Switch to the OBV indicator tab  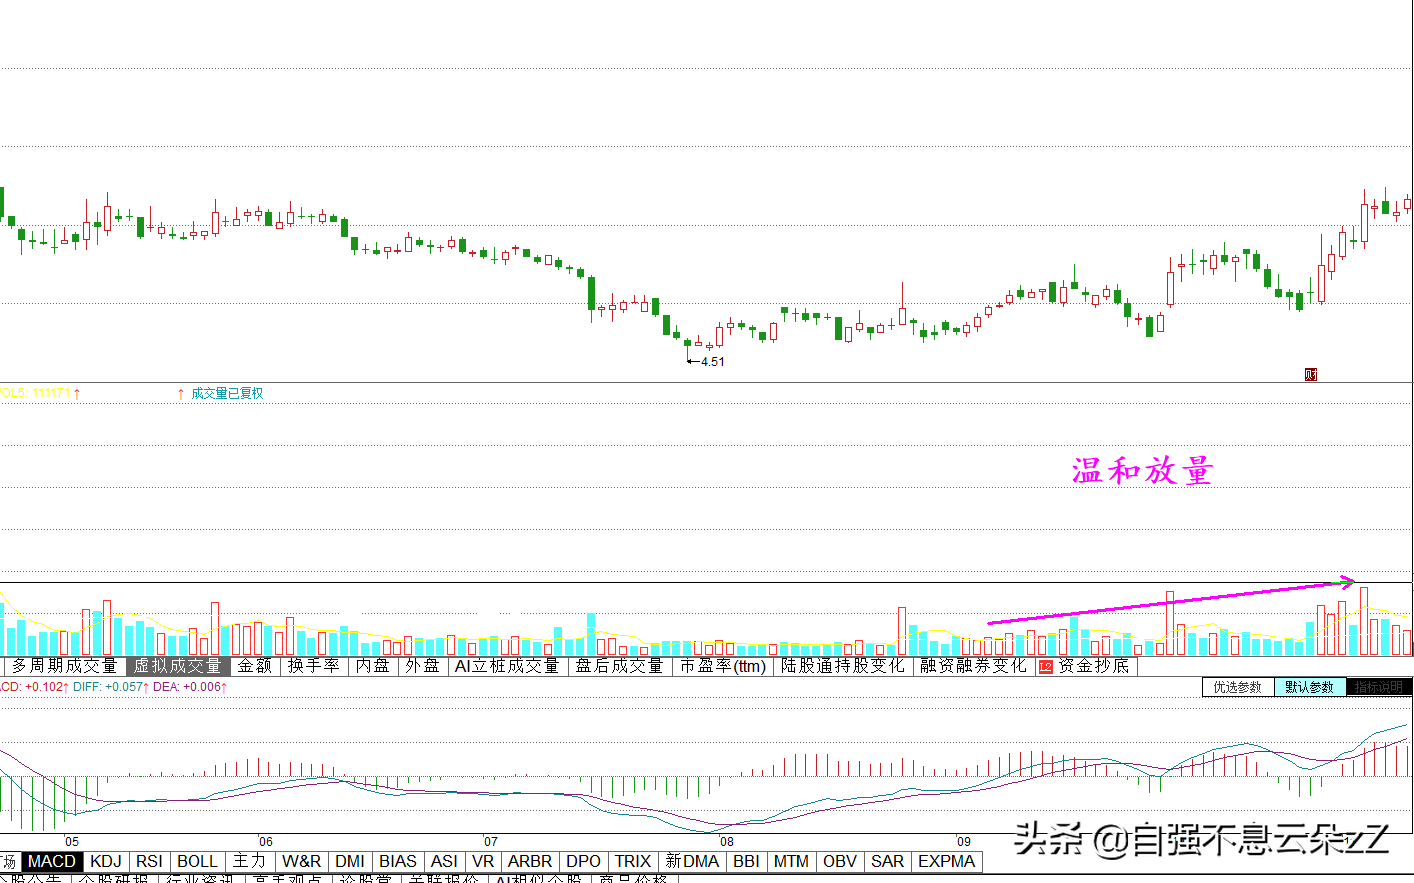[840, 861]
